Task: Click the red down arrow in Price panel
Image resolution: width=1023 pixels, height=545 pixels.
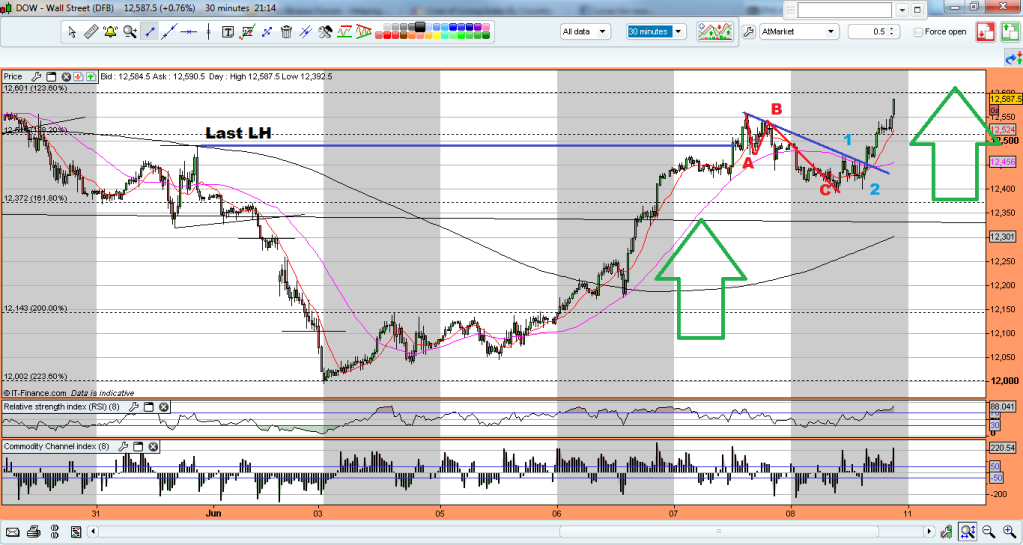Action: coord(78,76)
